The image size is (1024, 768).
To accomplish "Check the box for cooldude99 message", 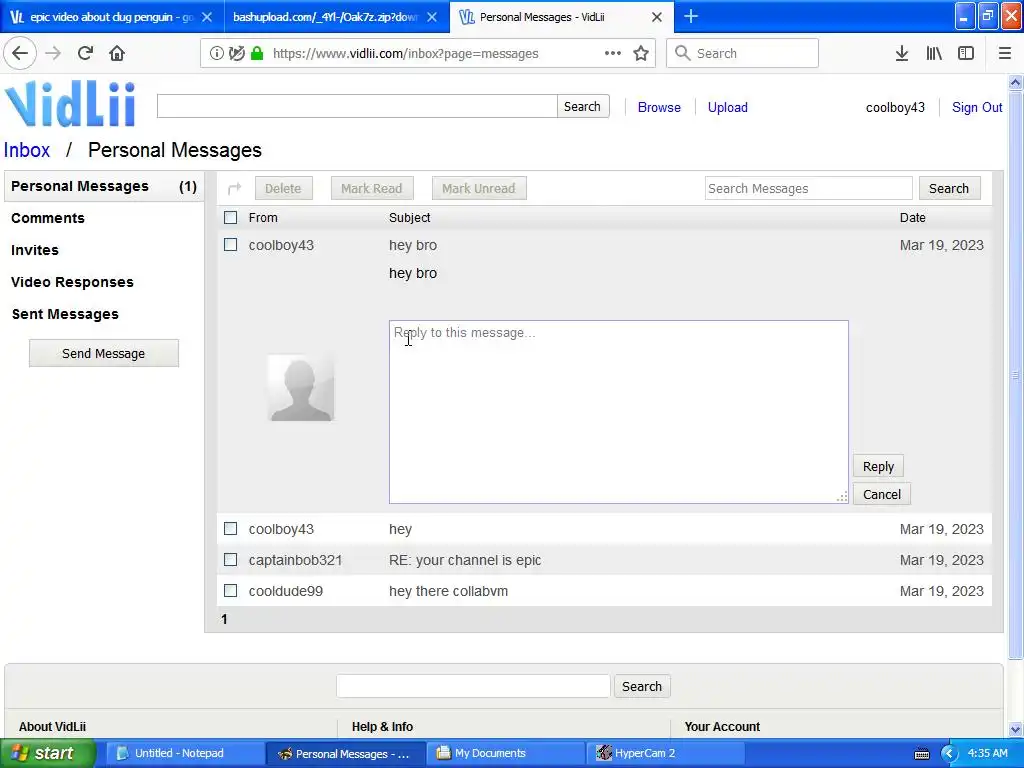I will click(231, 590).
